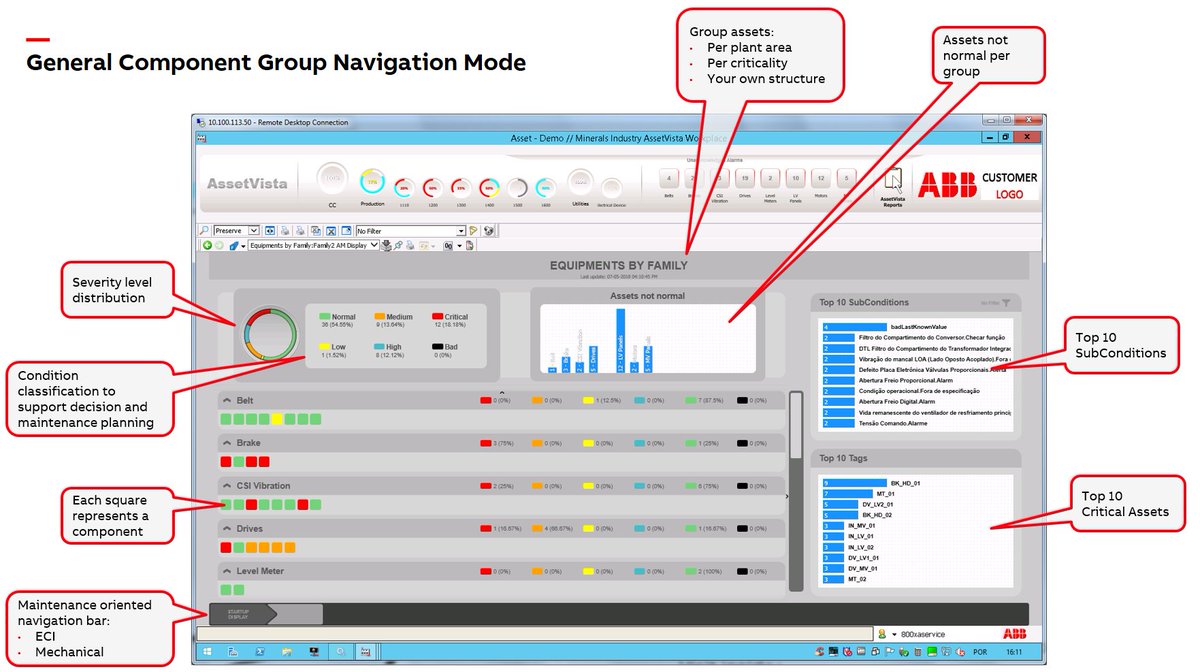Click the Top 10 SubConditions filter icon

[1007, 302]
